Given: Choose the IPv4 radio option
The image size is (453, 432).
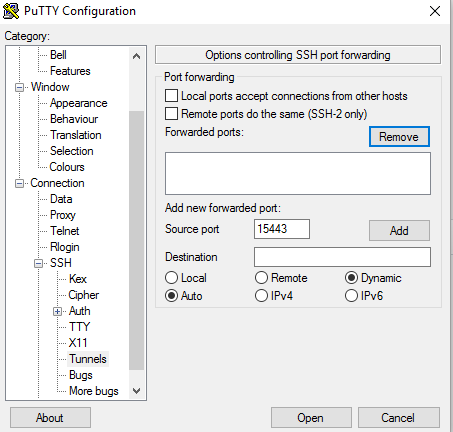Looking at the screenshot, I should [261, 296].
